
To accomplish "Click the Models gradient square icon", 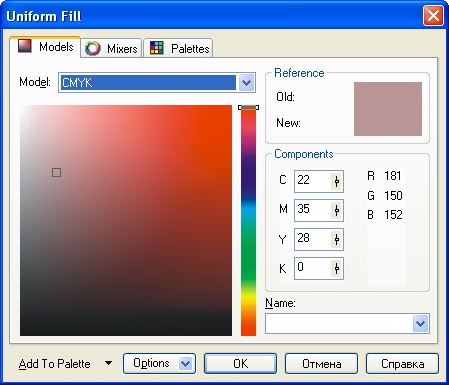I will [x=24, y=46].
